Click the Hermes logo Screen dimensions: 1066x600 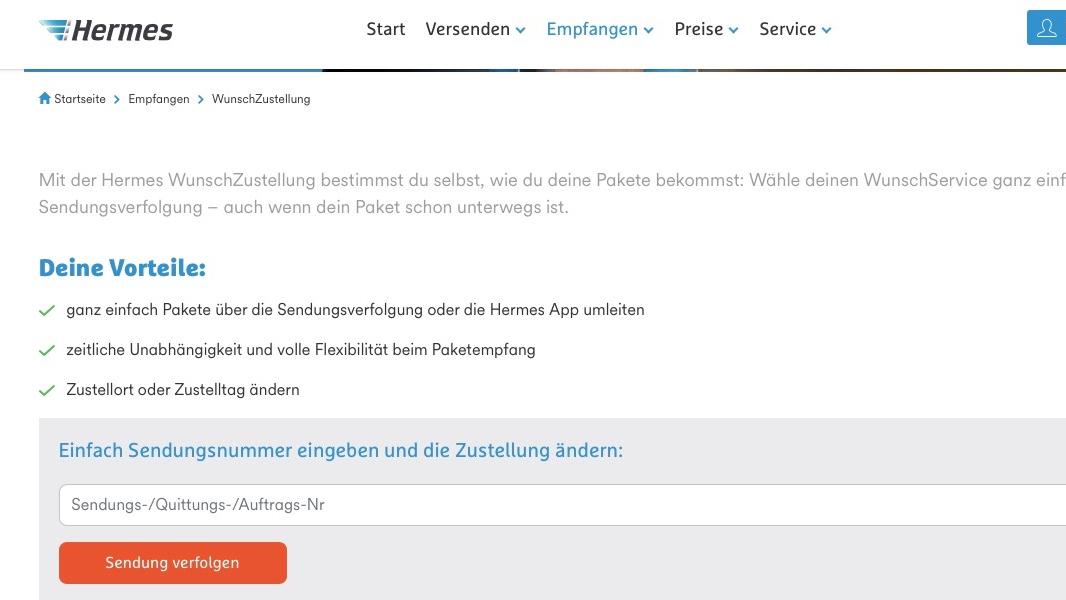(x=105, y=30)
